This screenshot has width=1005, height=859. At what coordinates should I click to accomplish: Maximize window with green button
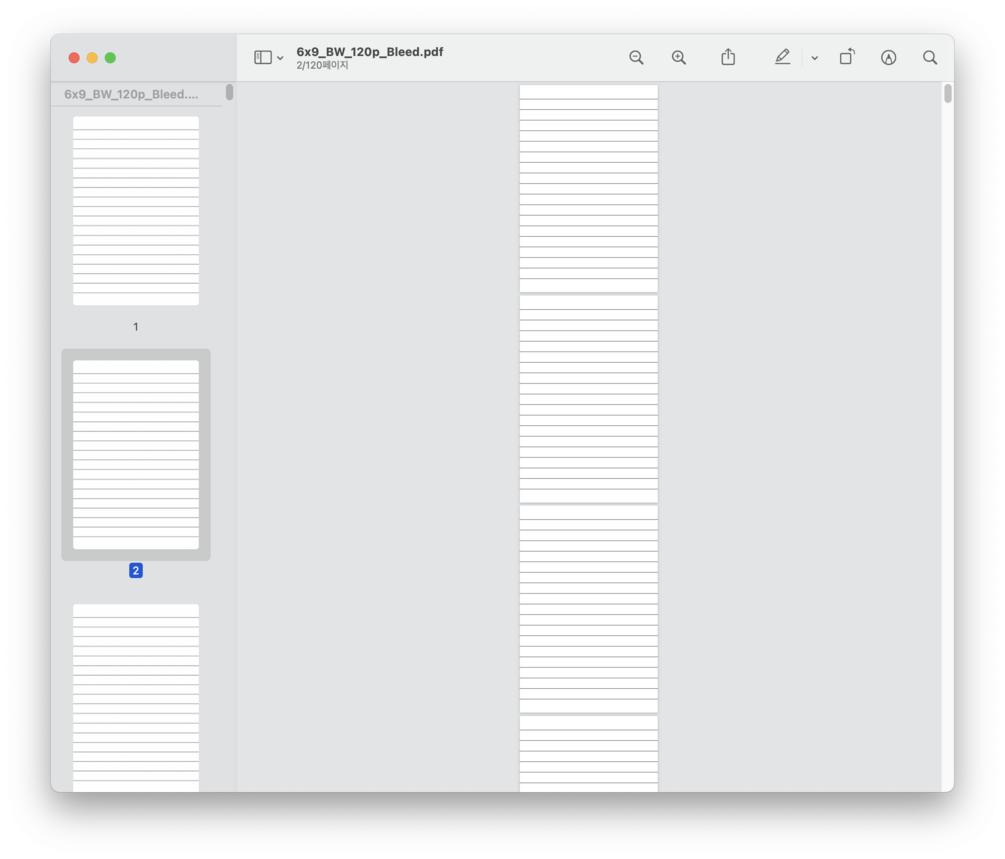[x=110, y=58]
